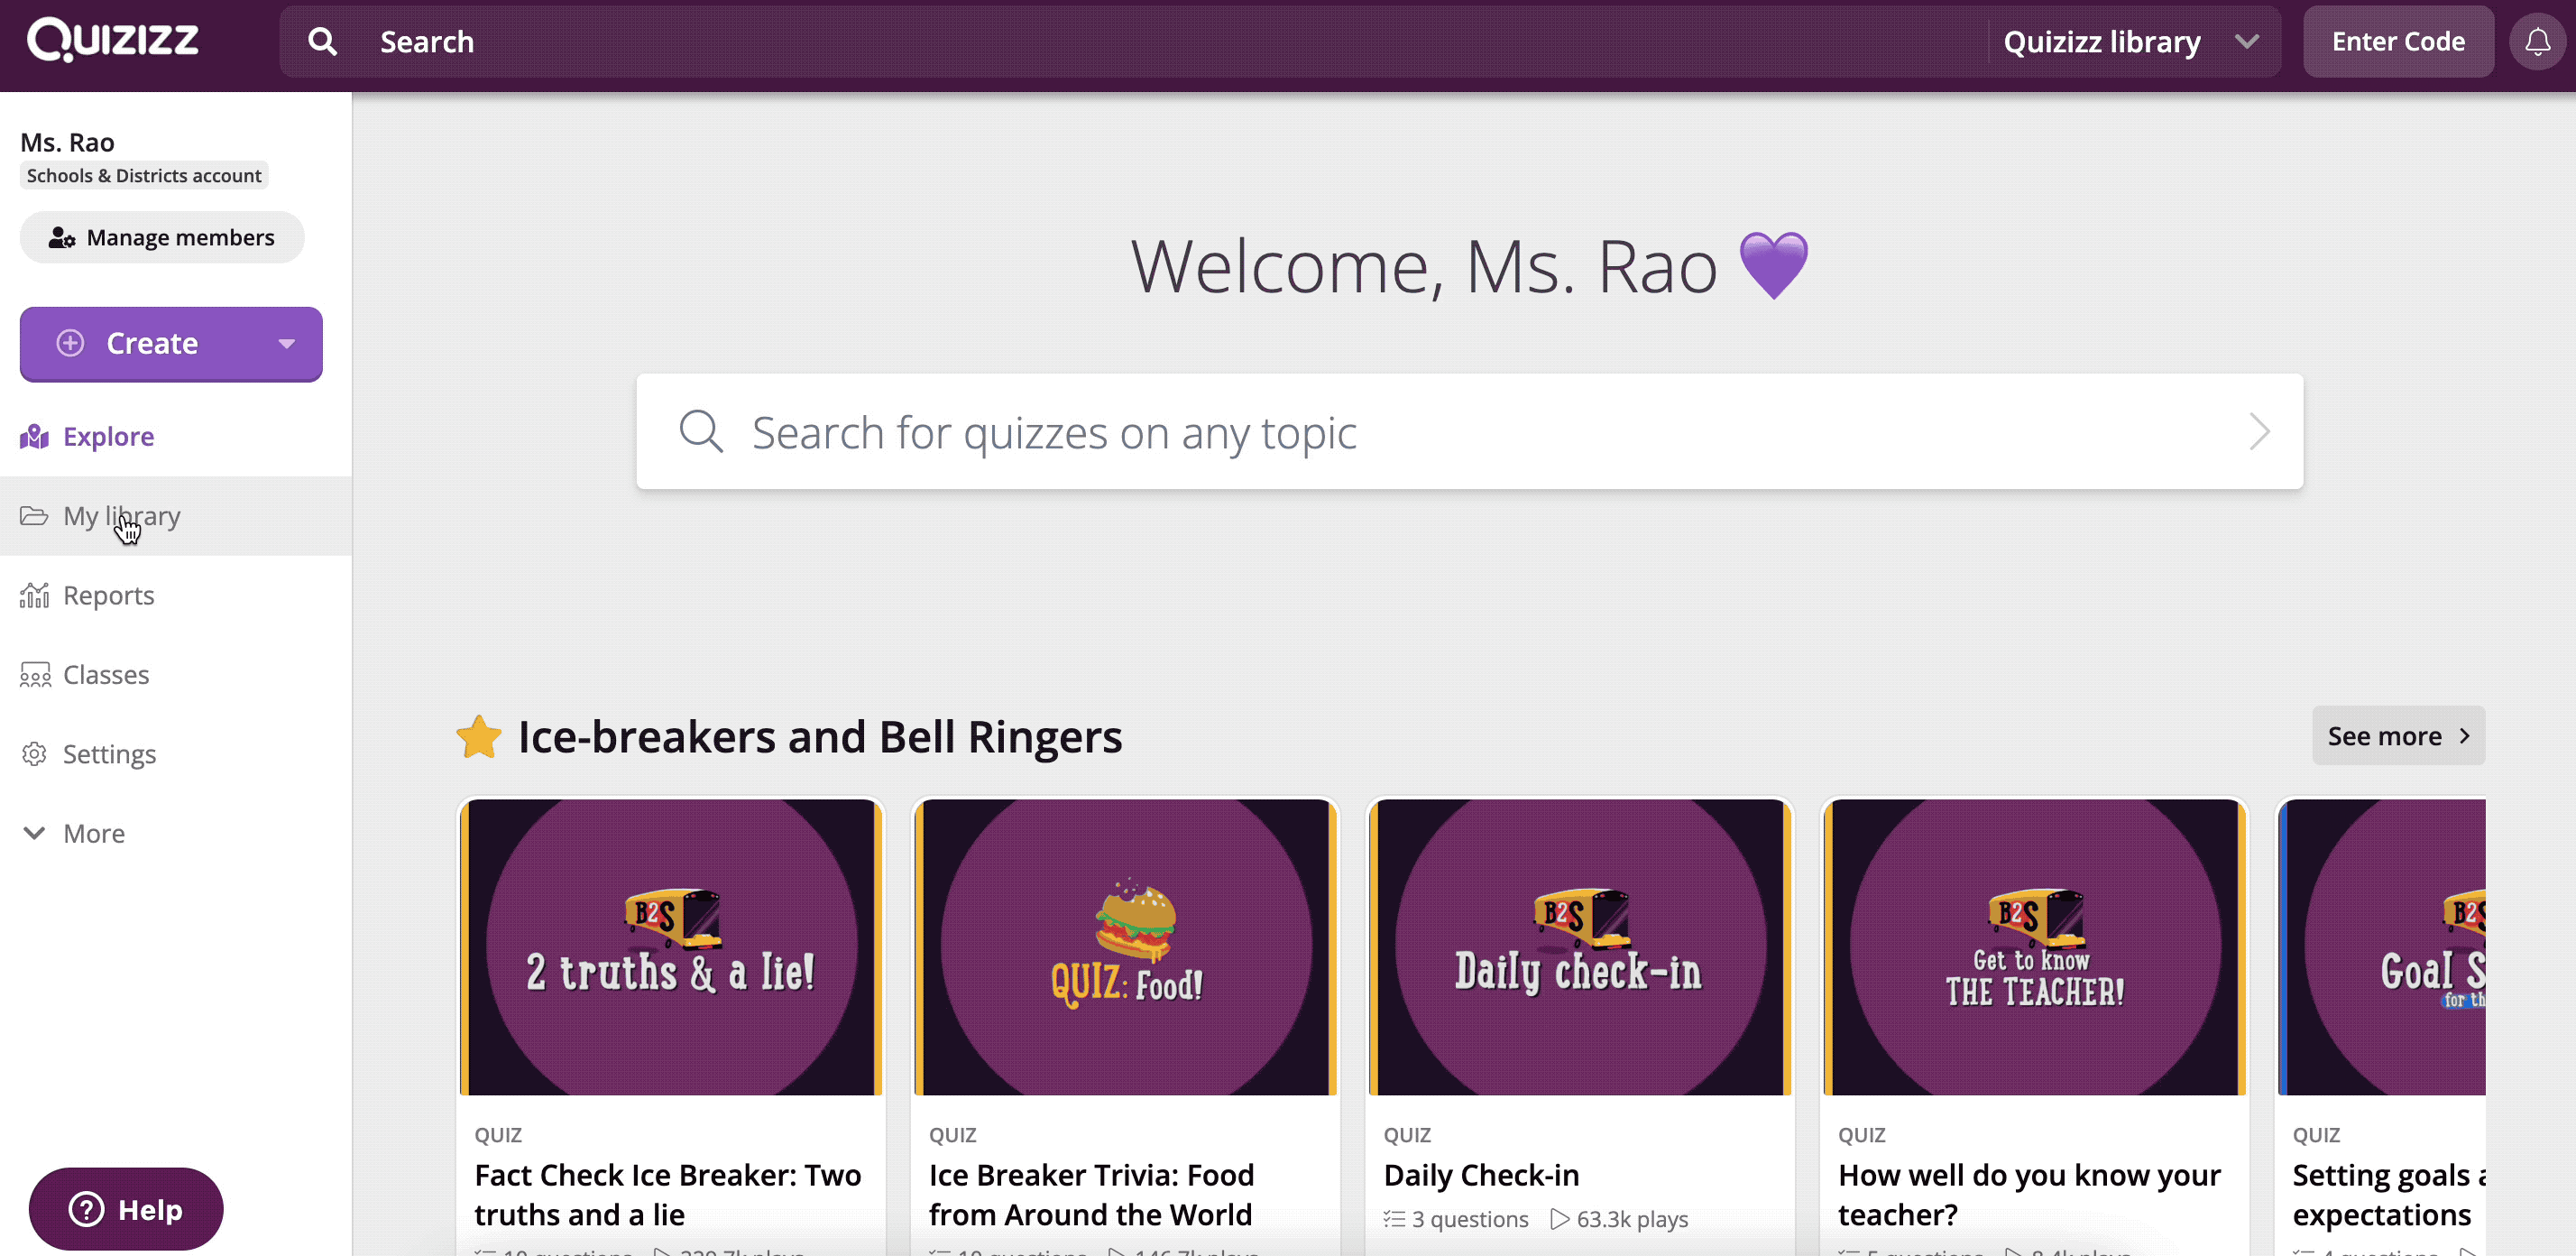Open the Classes sidebar icon
Screen dimensions: 2576x1256
coord(34,674)
